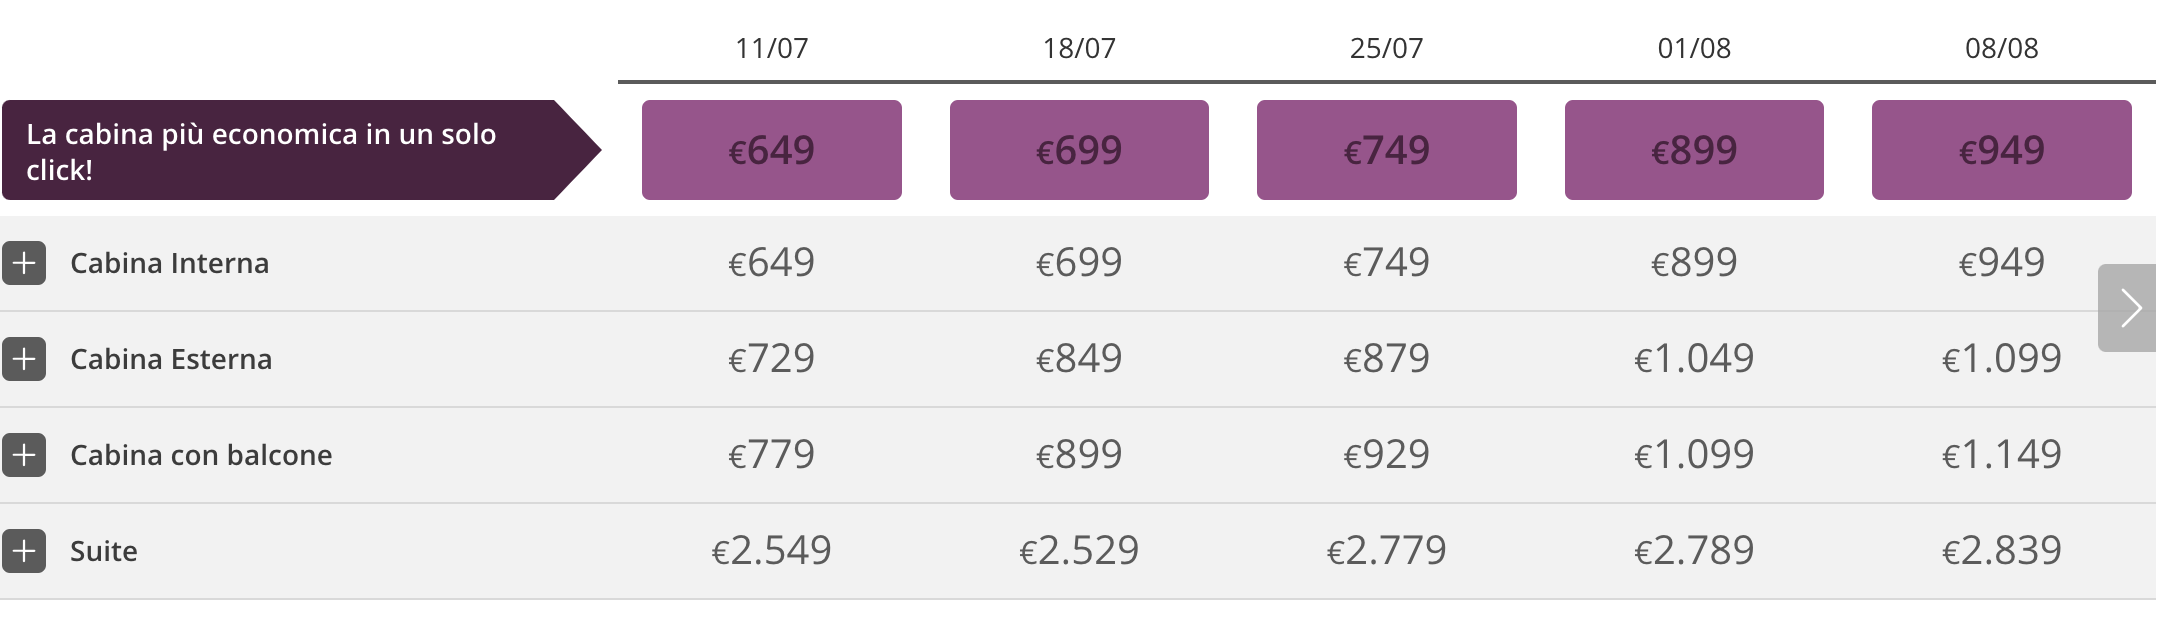Expand the Cabina Interna row
The width and height of the screenshot is (2174, 622).
24,263
